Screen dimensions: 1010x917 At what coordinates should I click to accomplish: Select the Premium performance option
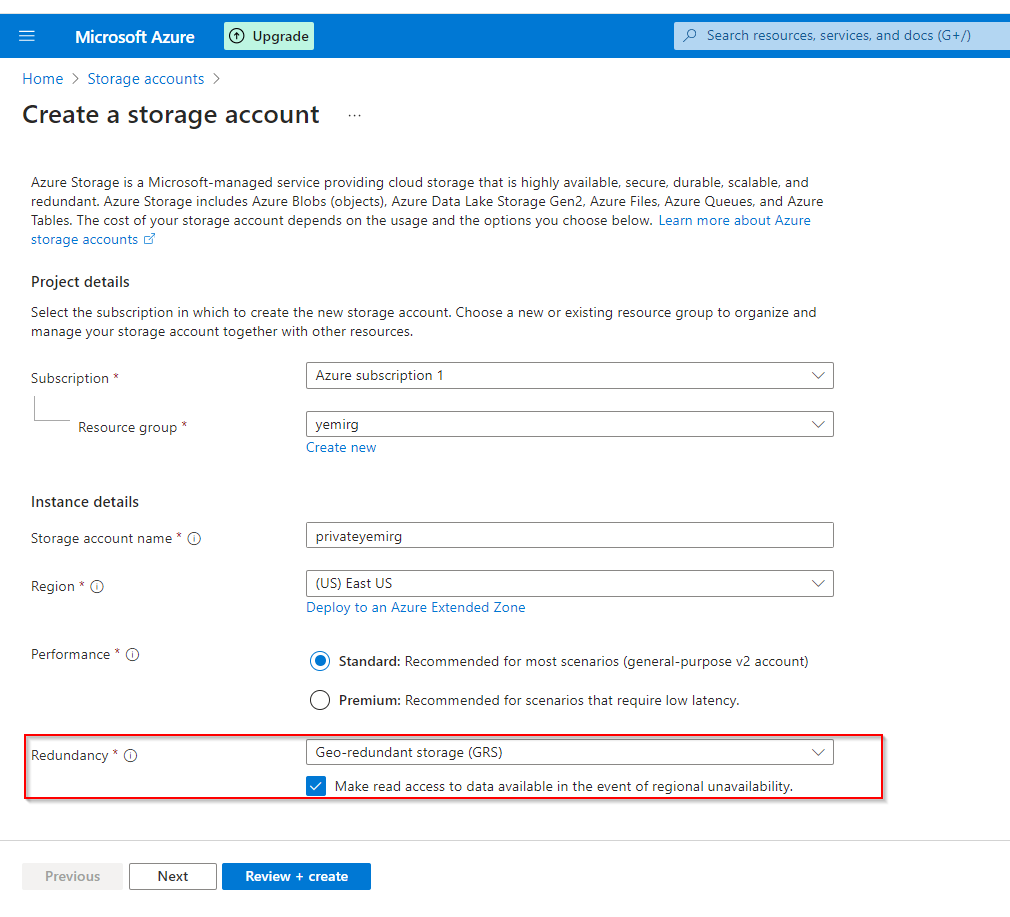tap(320, 700)
